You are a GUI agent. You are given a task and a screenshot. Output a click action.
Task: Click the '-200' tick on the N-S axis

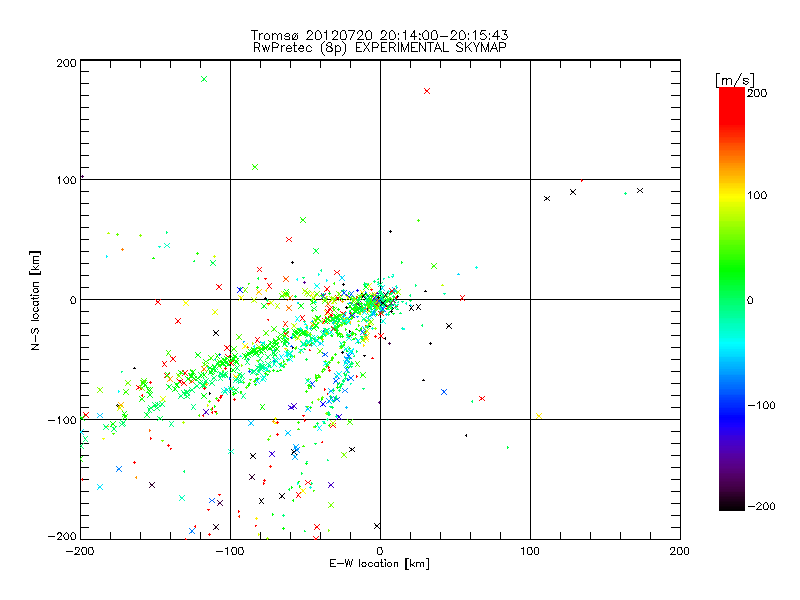[x=62, y=536]
